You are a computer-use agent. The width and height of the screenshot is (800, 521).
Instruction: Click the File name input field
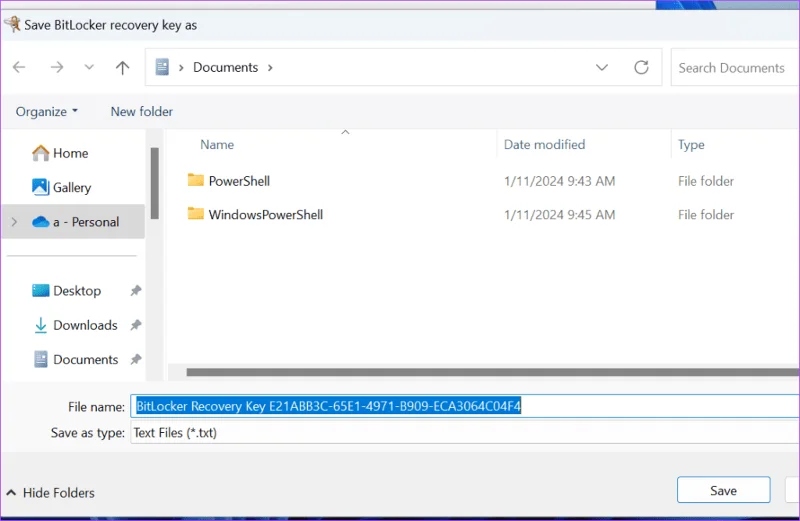click(x=465, y=406)
